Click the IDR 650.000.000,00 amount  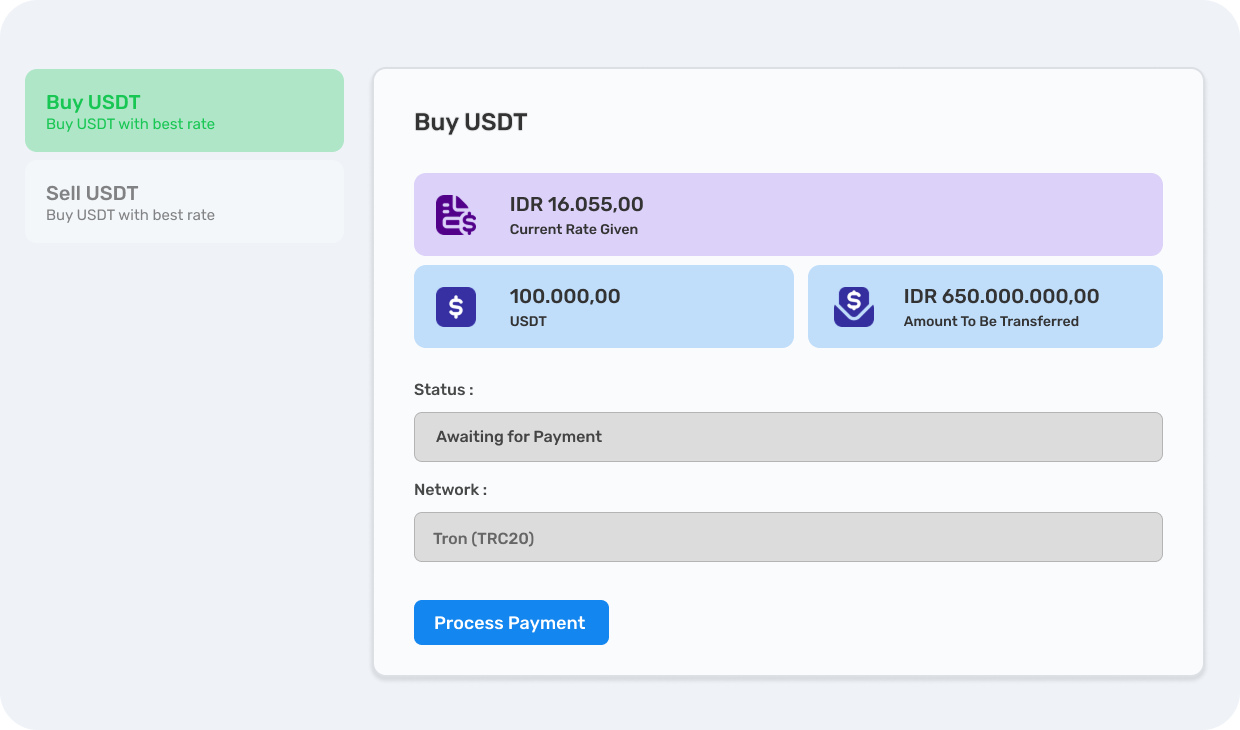coord(1001,296)
